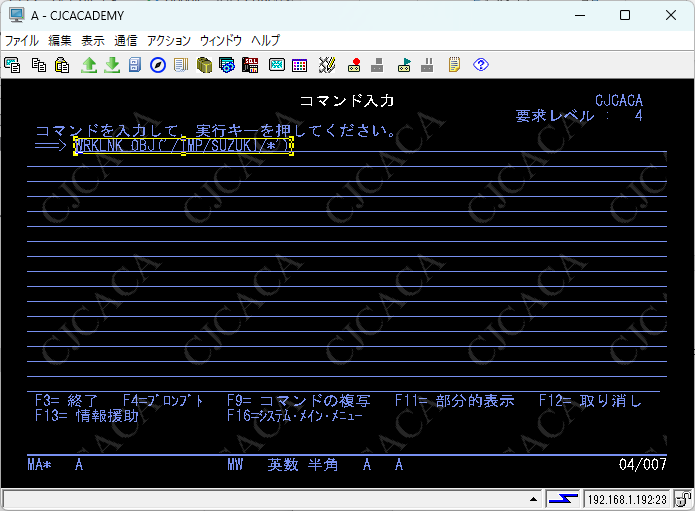Click the WRKLNK command input field
695x511 pixels.
[x=183, y=146]
